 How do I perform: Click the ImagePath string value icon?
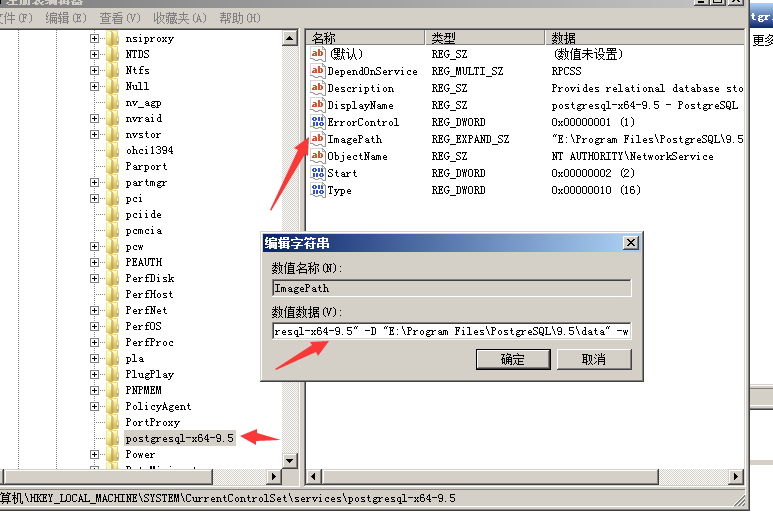[x=318, y=139]
